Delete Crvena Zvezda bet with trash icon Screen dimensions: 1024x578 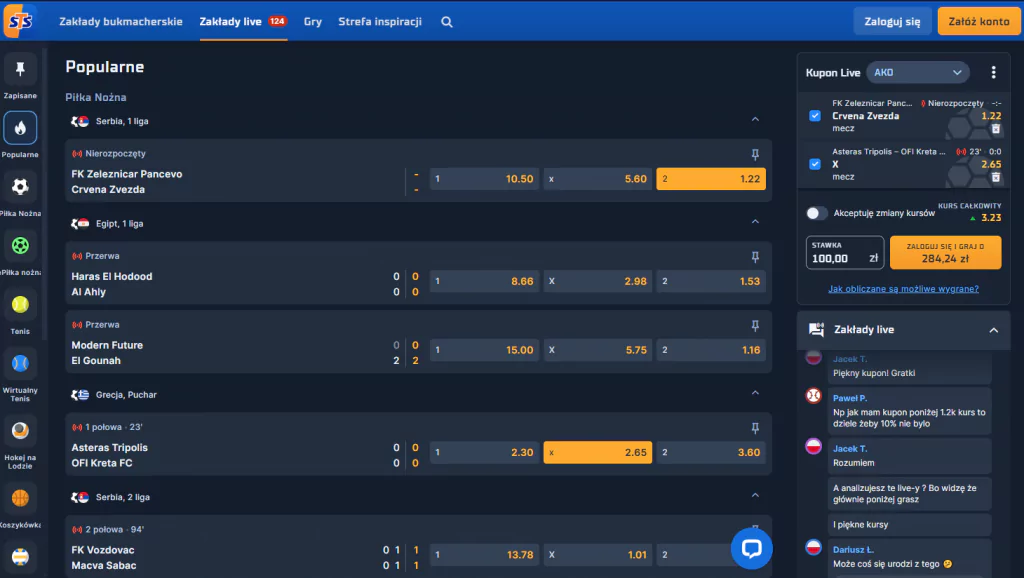coord(995,129)
